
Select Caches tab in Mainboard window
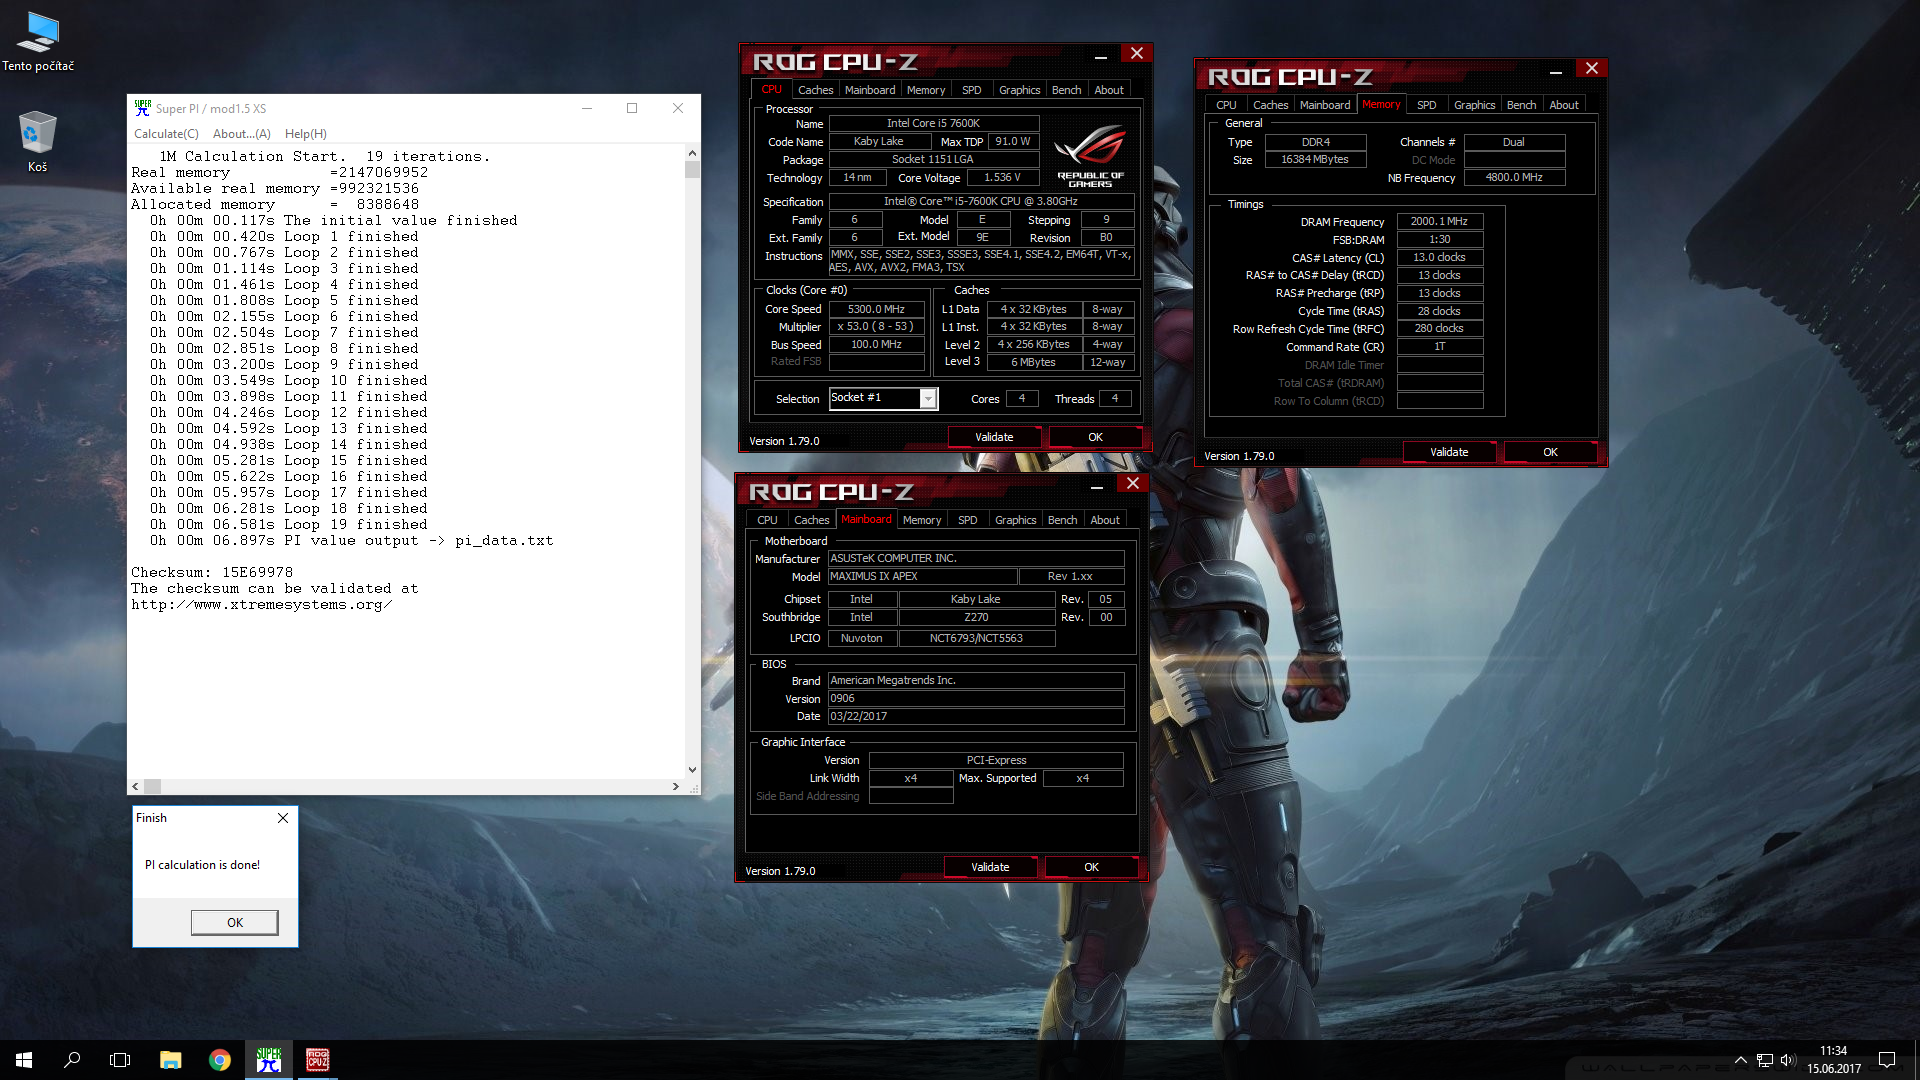[811, 520]
